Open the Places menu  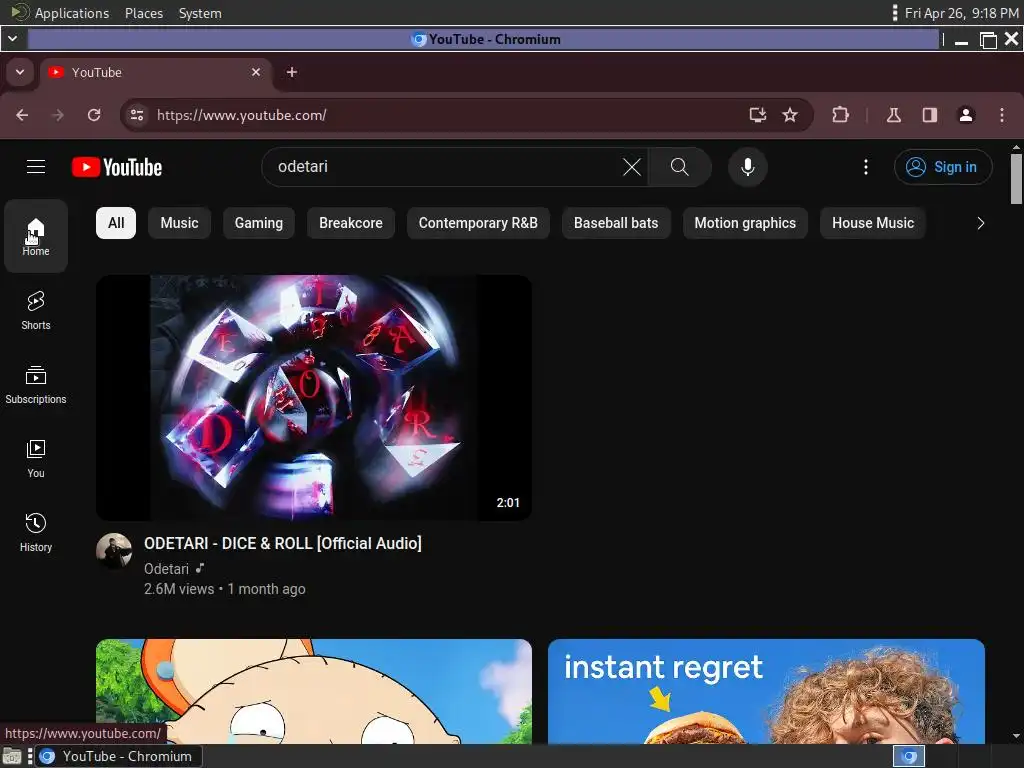click(x=144, y=13)
